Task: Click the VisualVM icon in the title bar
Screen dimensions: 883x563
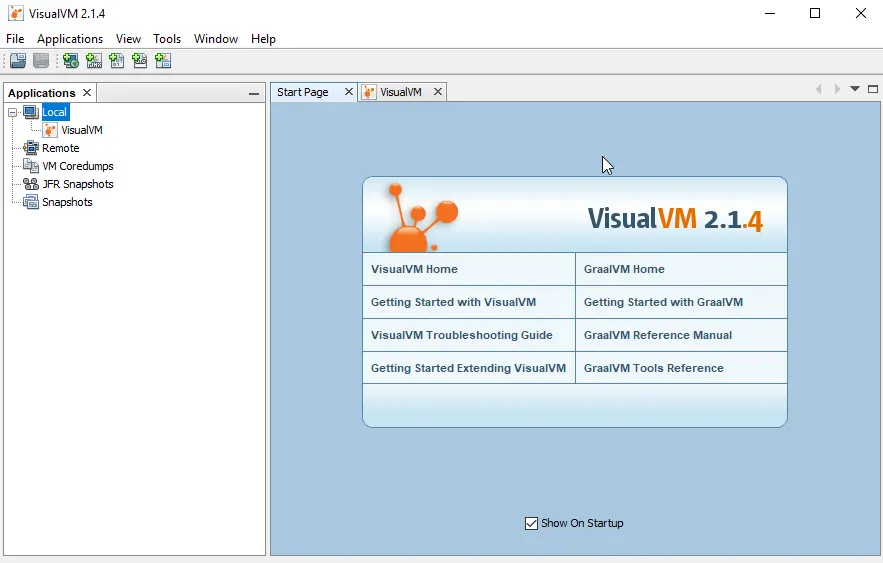Action: [x=16, y=14]
